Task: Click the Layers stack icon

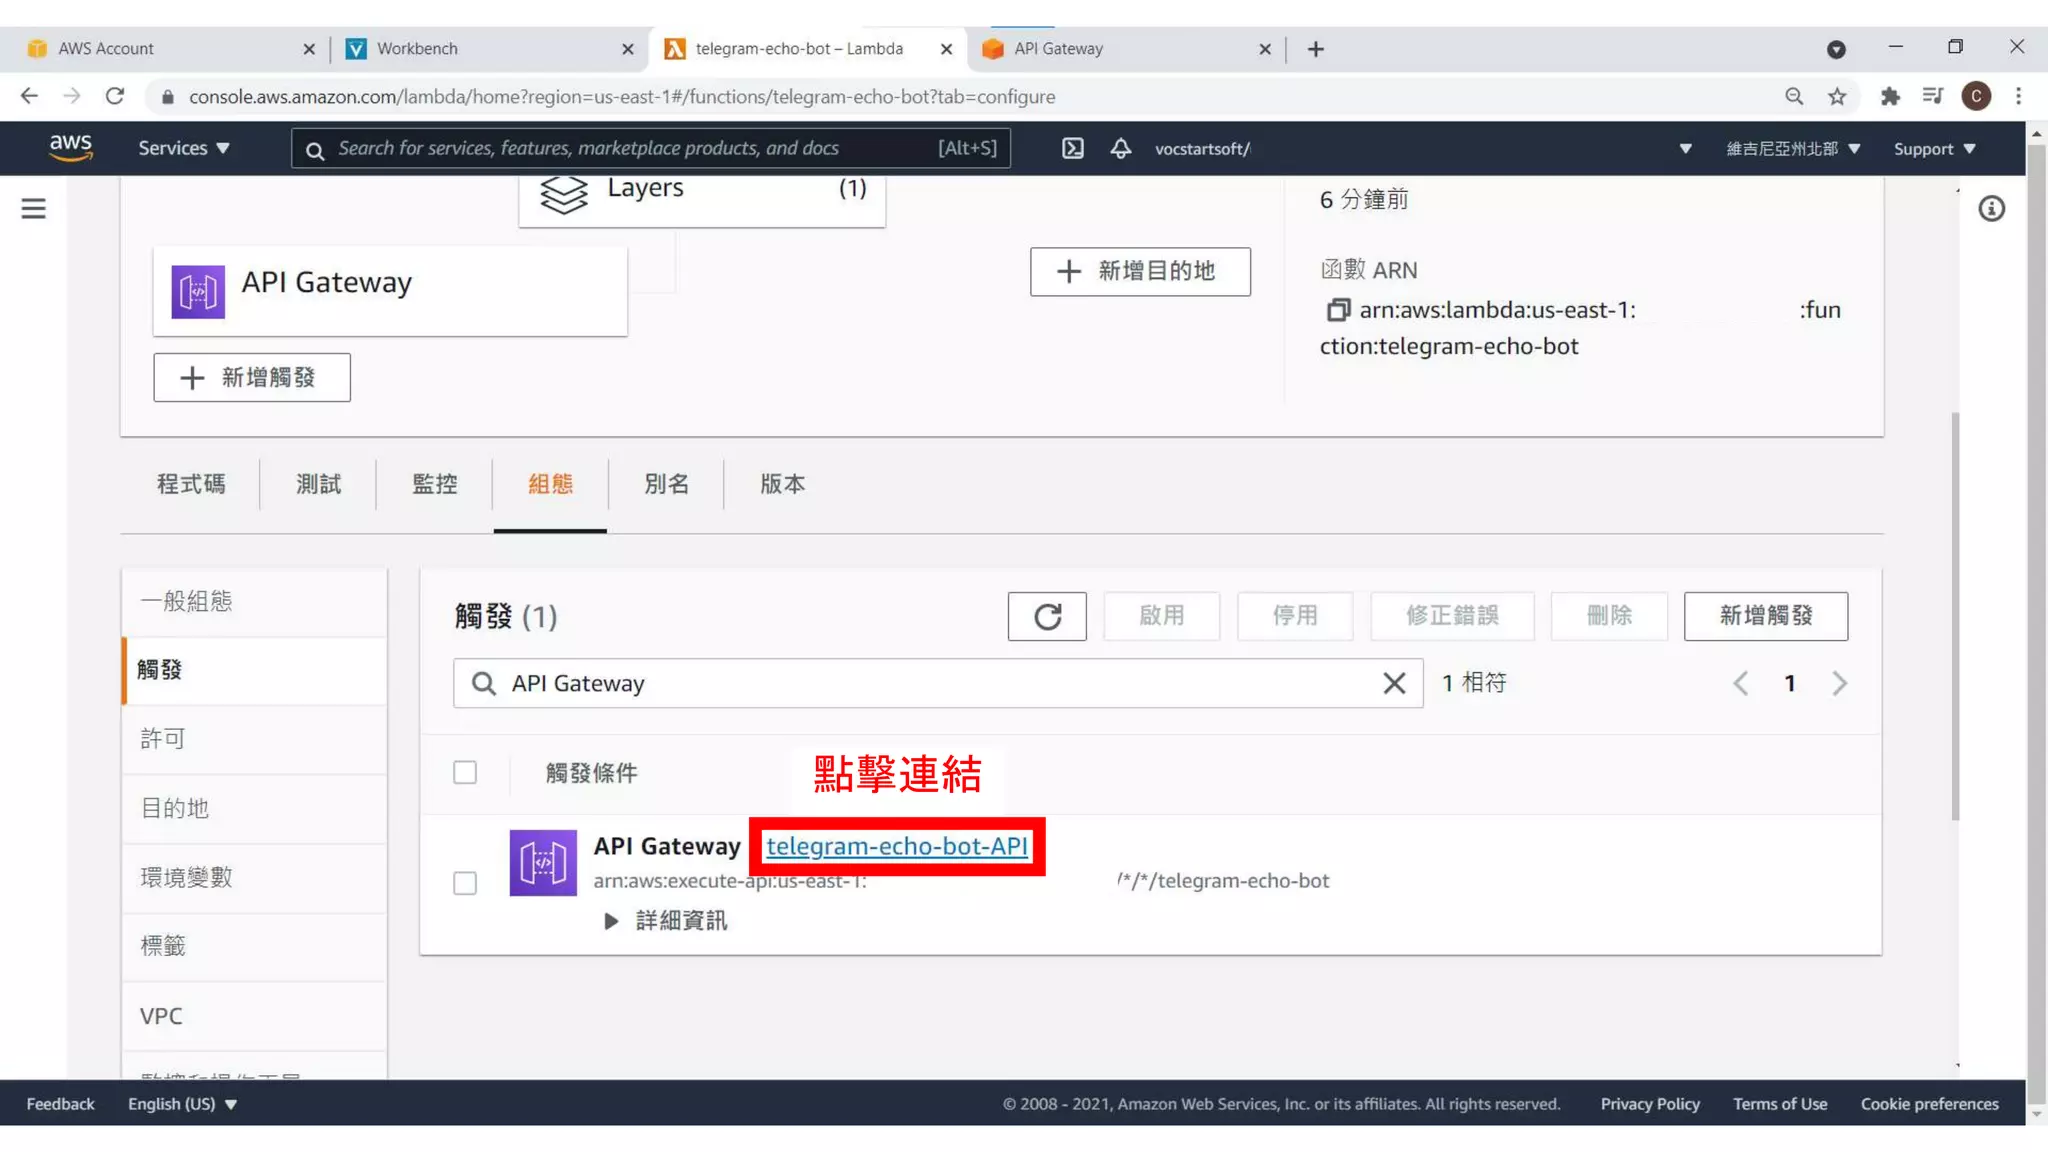Action: tap(564, 193)
